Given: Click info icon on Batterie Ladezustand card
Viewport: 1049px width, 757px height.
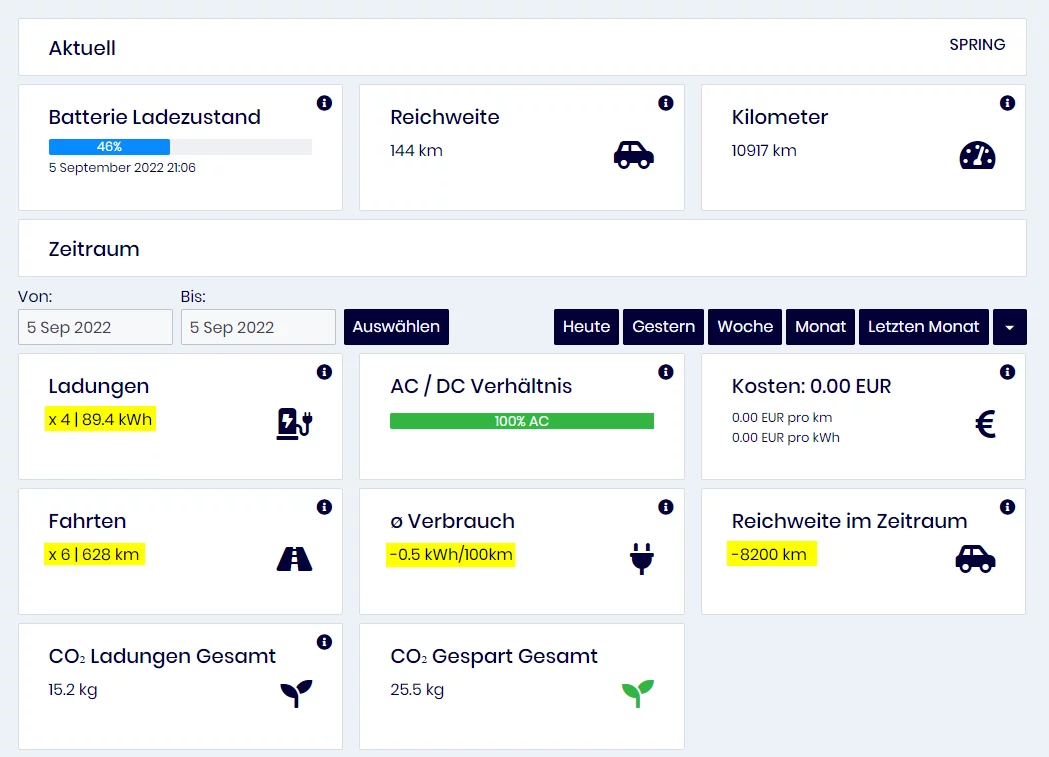Looking at the screenshot, I should click(x=324, y=103).
